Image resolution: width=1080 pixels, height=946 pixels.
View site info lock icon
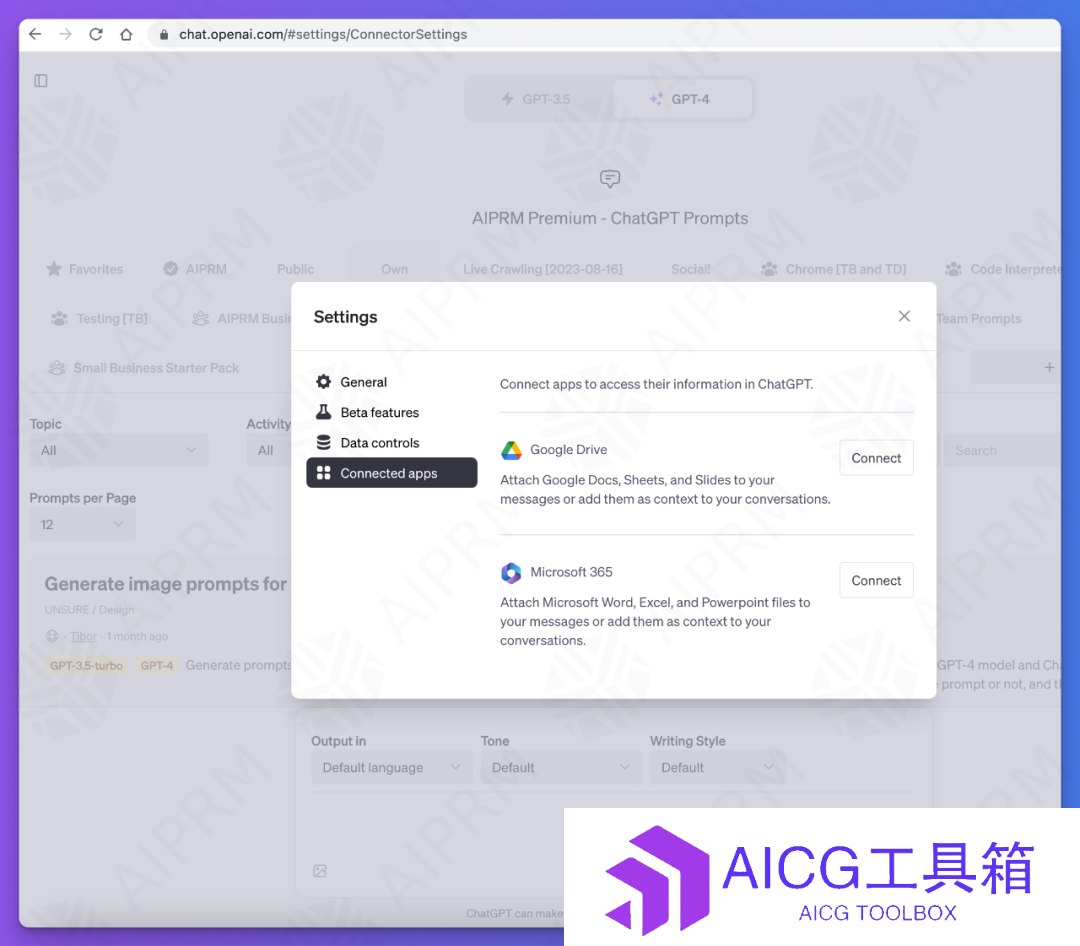coord(164,34)
